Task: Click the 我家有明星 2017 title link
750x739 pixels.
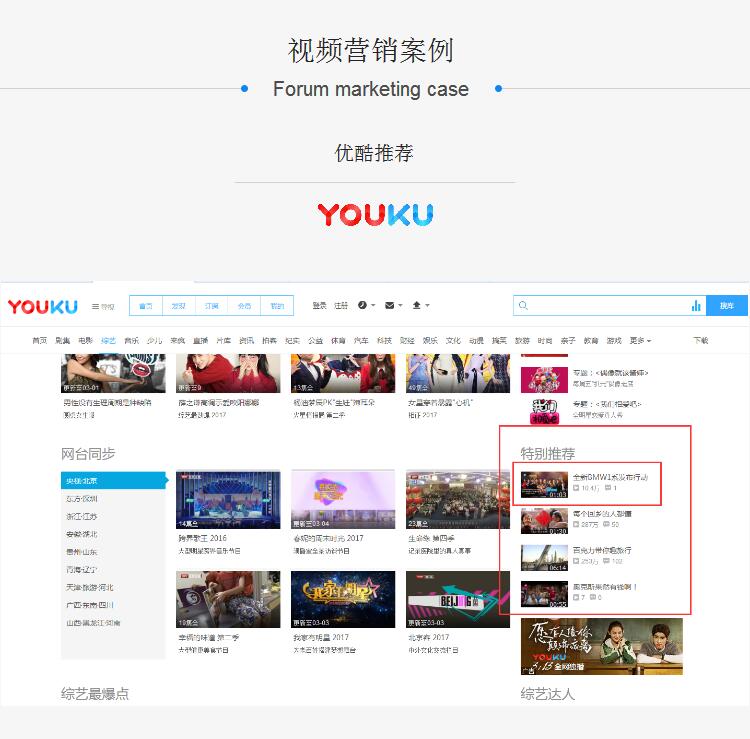Action: (x=321, y=638)
